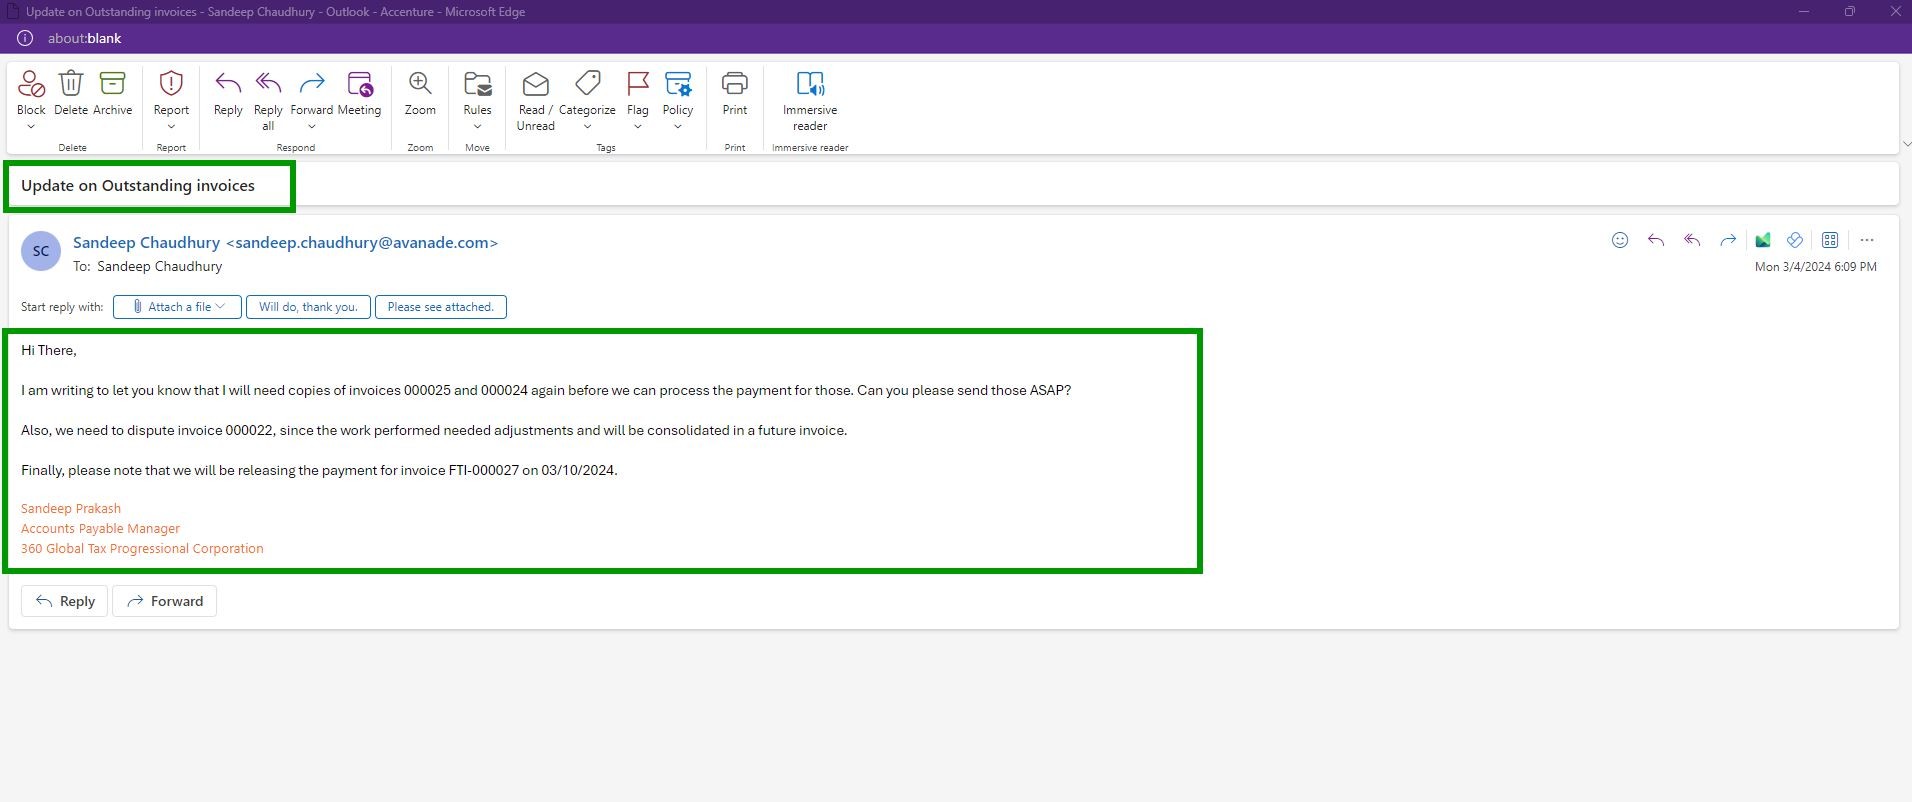The width and height of the screenshot is (1912, 802).
Task: Click the Zoom magnifier icon
Action: (x=420, y=84)
